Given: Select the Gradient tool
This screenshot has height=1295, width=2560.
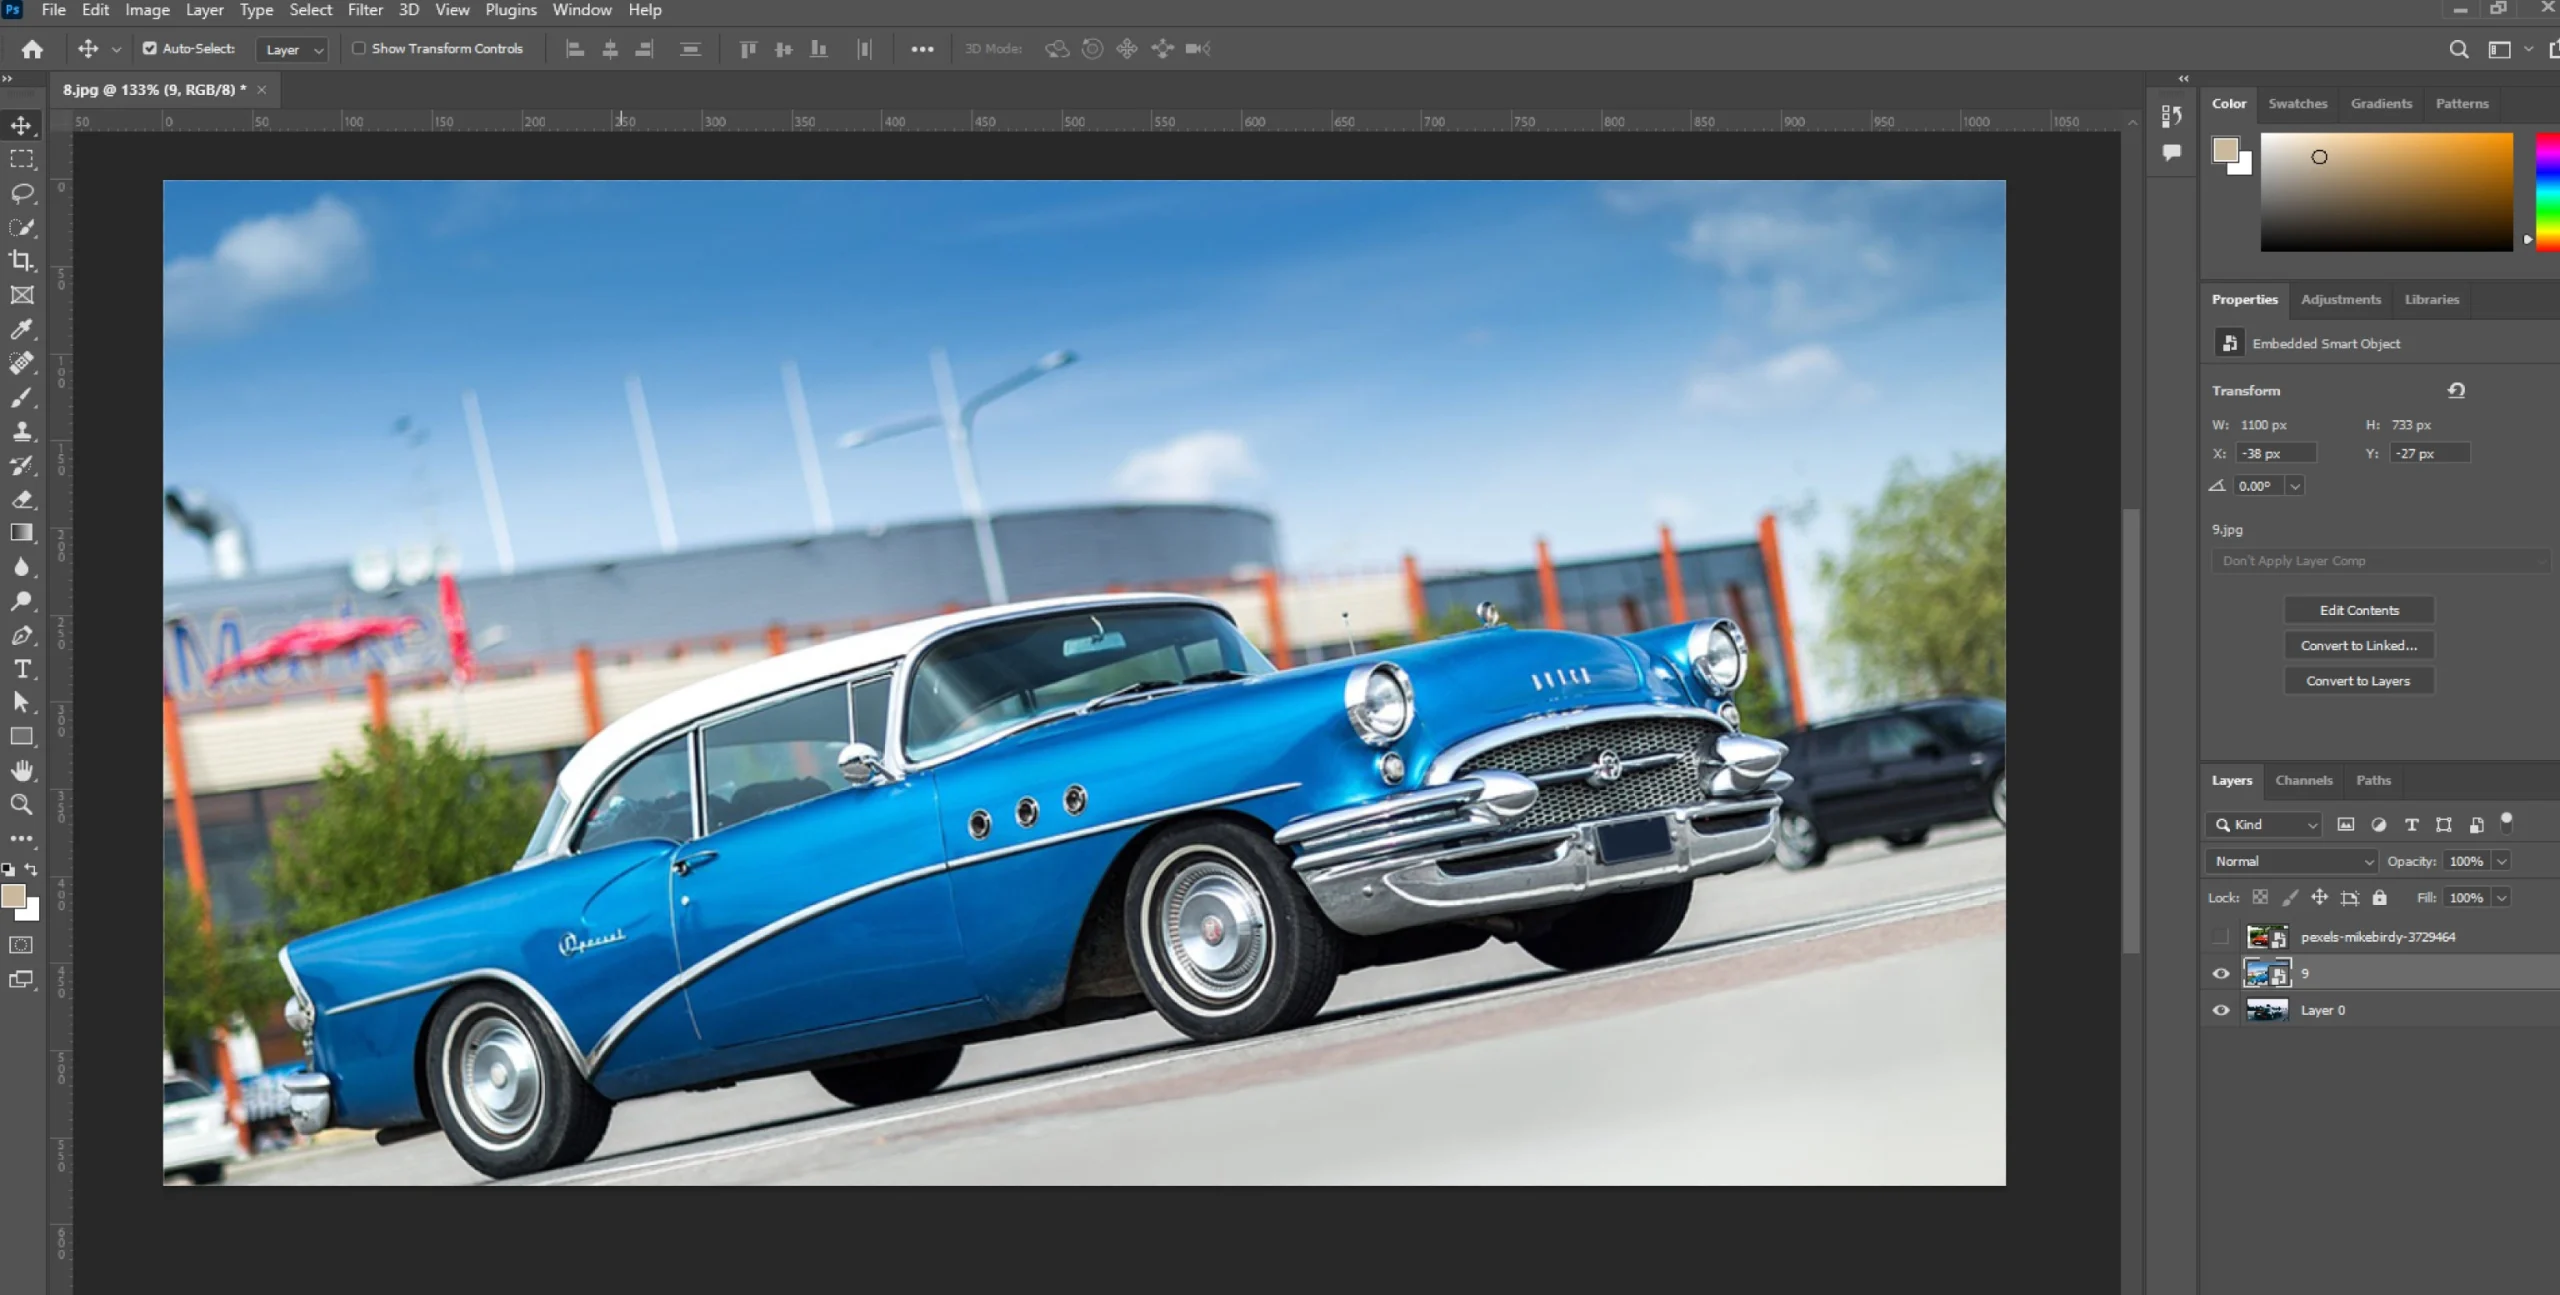Looking at the screenshot, I should pos(21,533).
